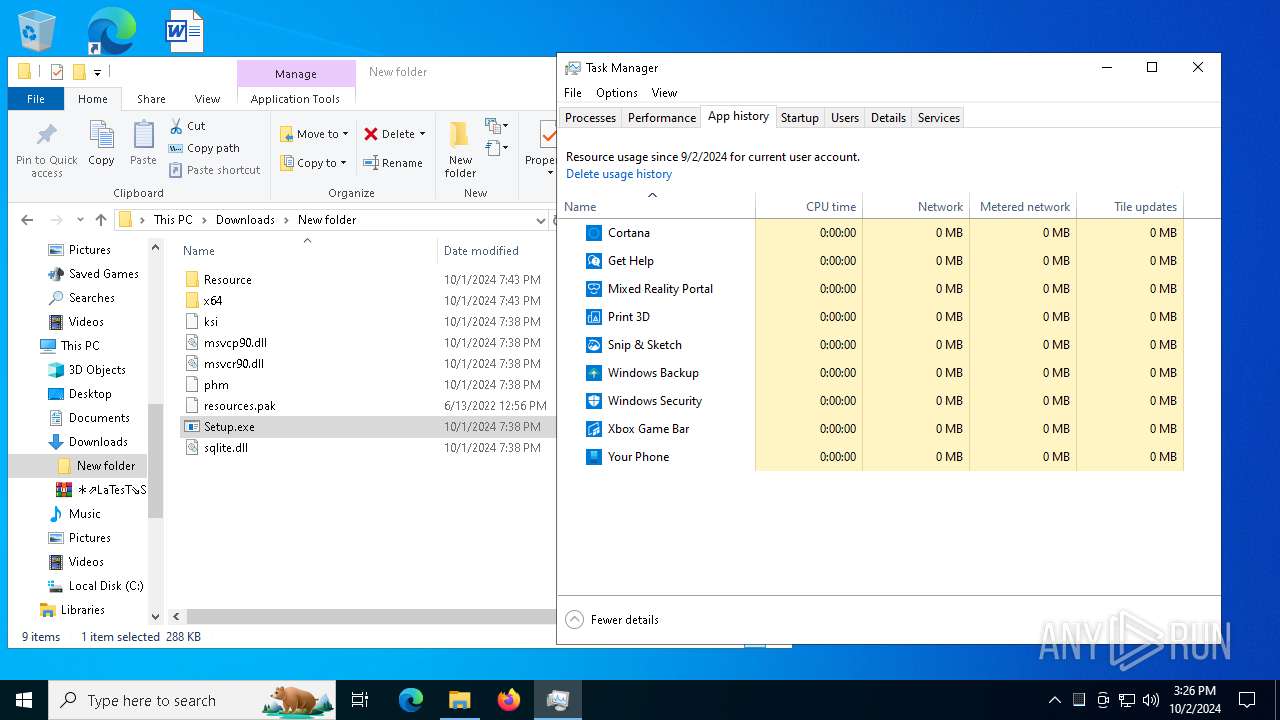
Task: Sort files by Date modified column
Action: 481,251
